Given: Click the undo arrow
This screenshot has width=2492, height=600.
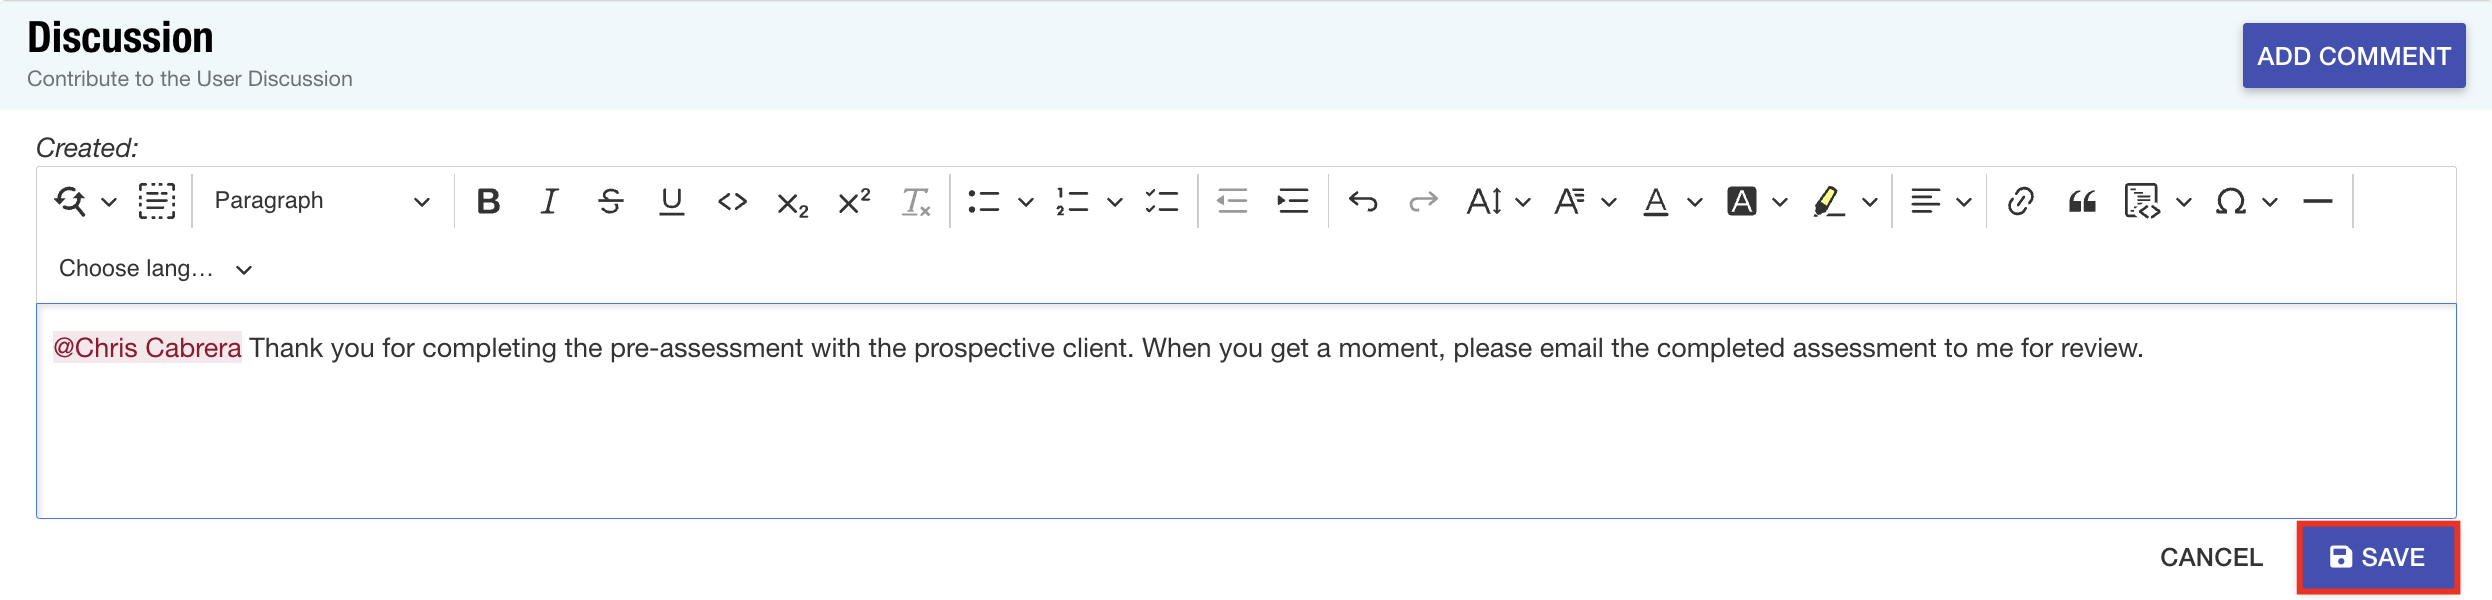Looking at the screenshot, I should 1362,202.
